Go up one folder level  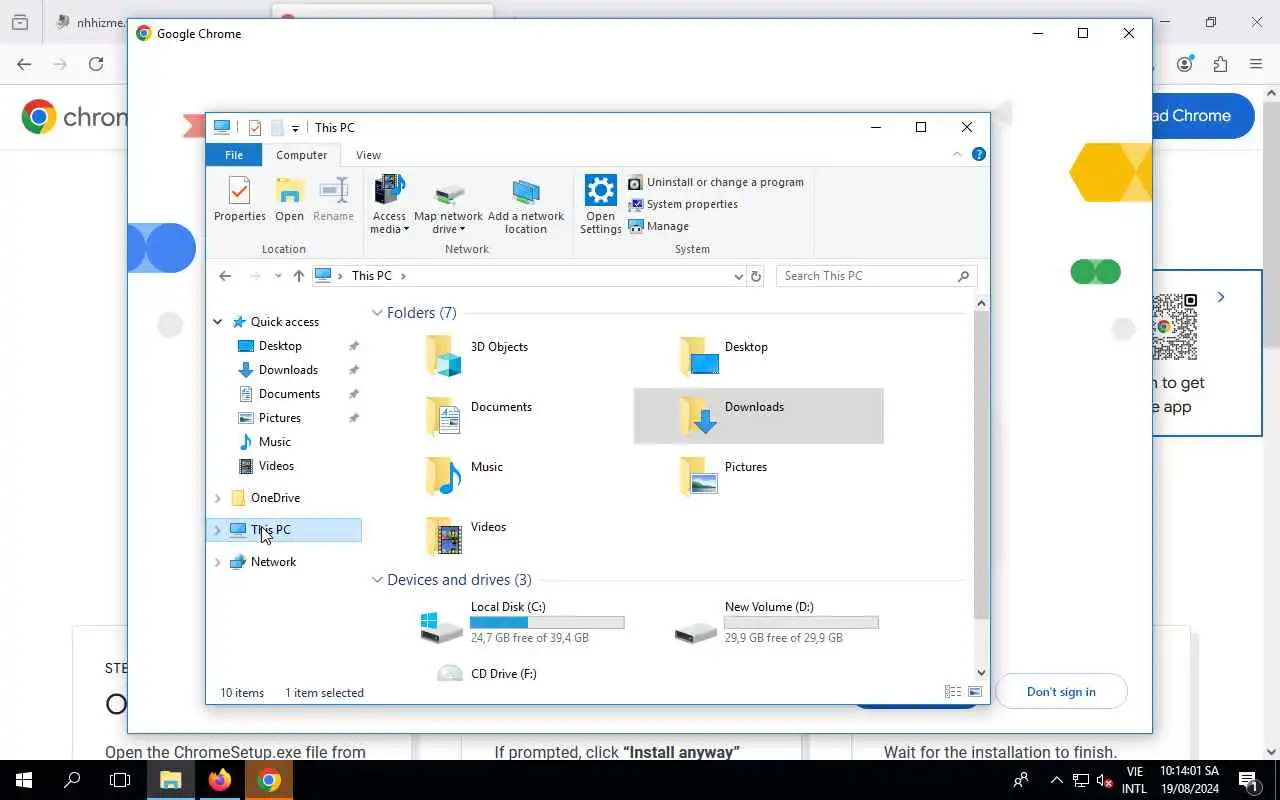click(298, 276)
